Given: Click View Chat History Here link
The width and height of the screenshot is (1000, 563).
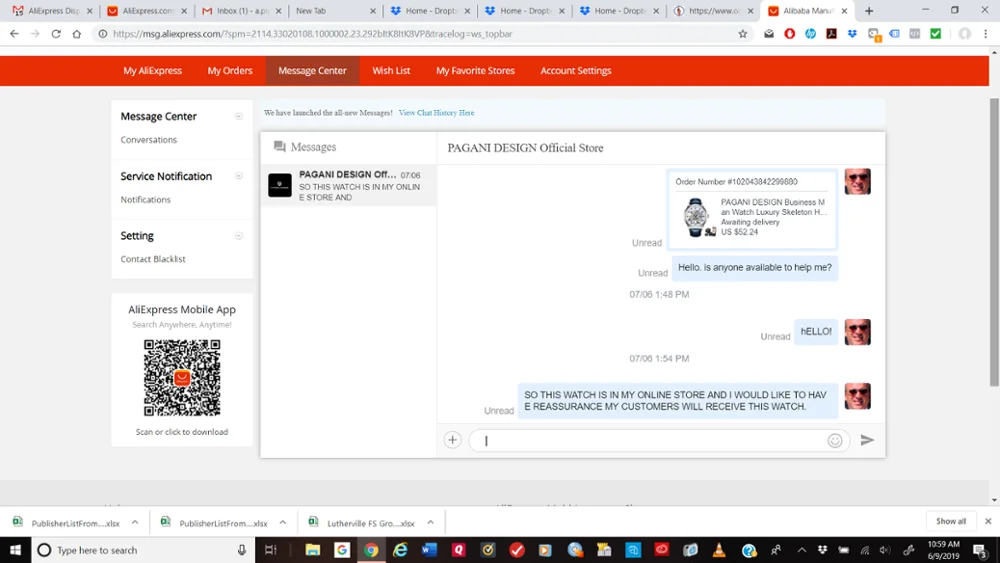Looking at the screenshot, I should point(436,113).
